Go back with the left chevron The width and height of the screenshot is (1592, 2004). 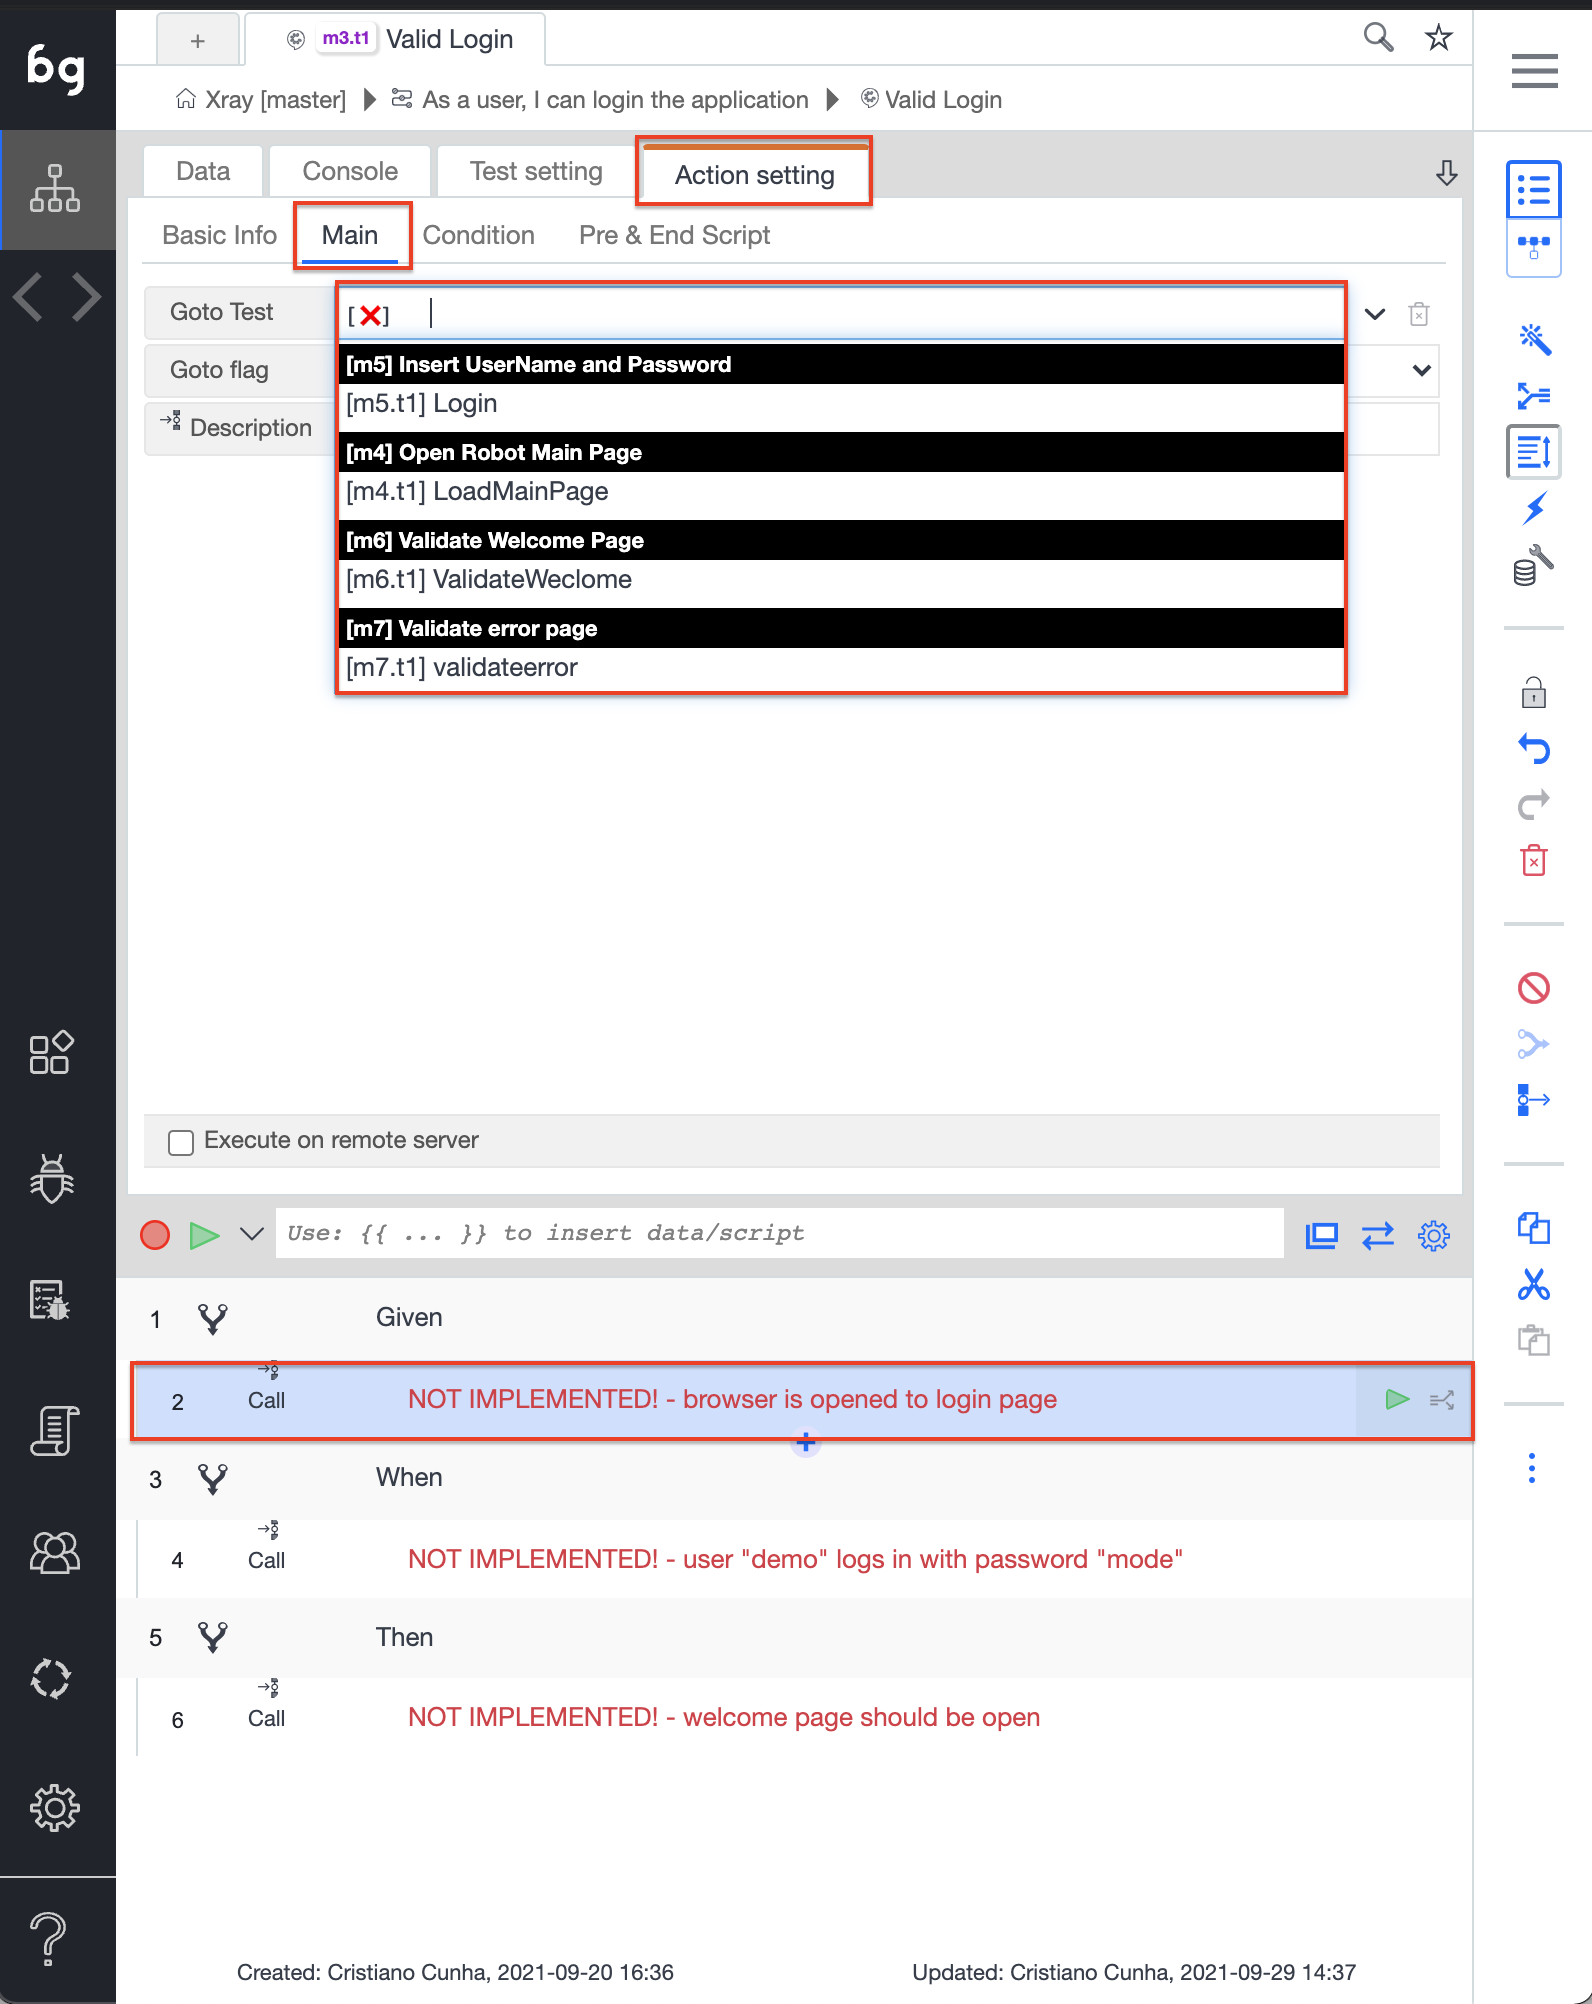[x=28, y=297]
